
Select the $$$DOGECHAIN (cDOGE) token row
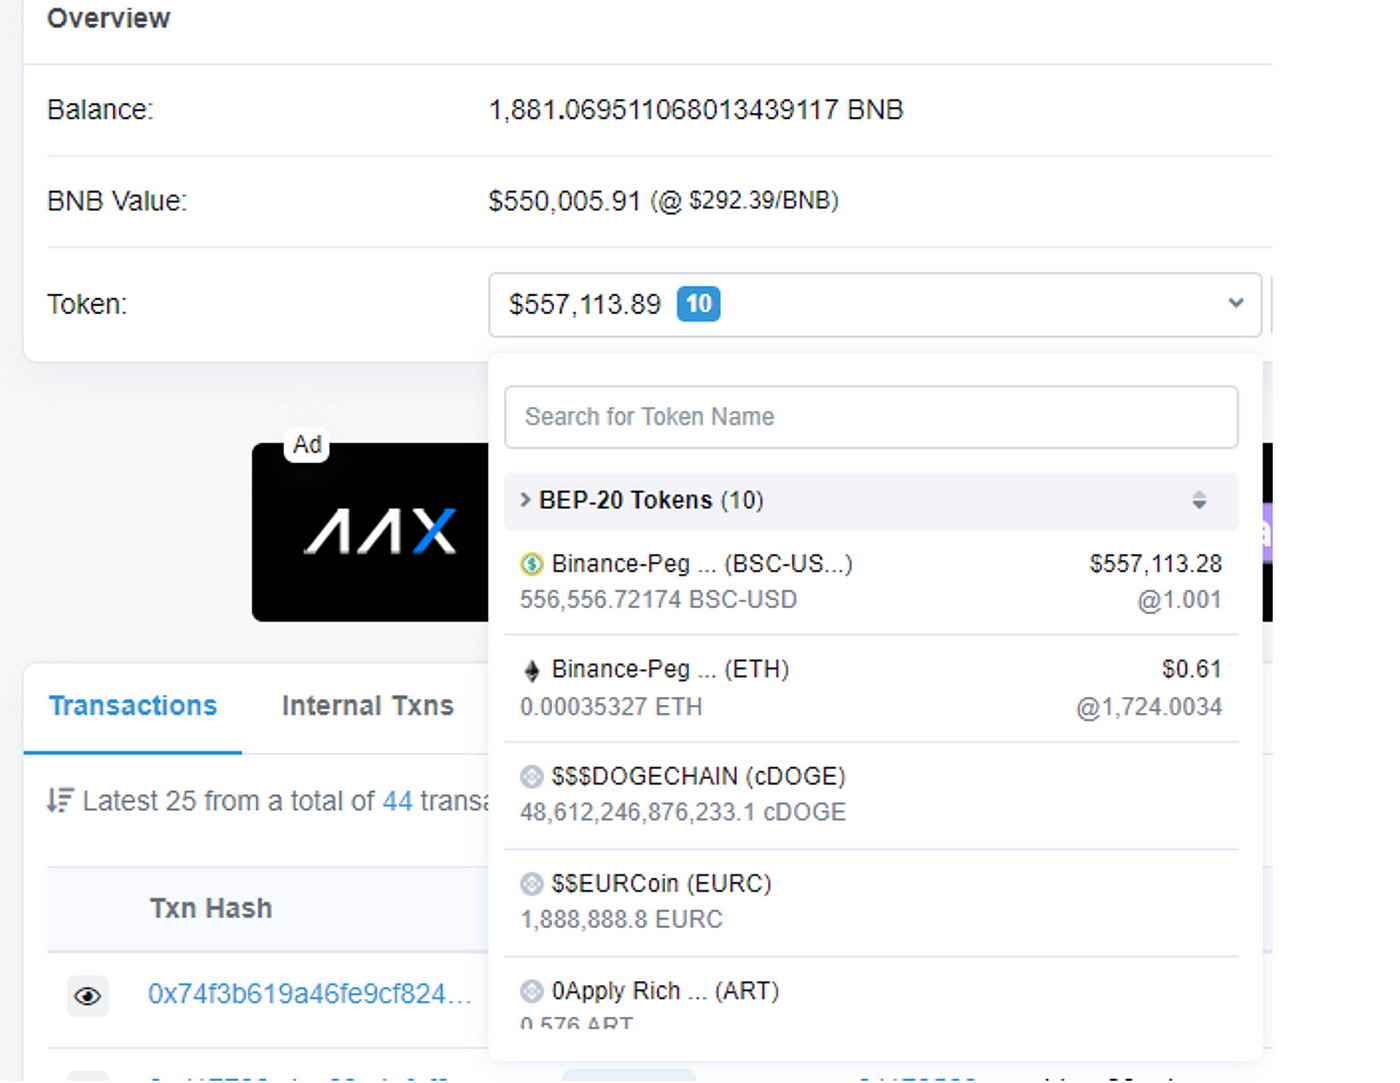pyautogui.click(x=871, y=796)
